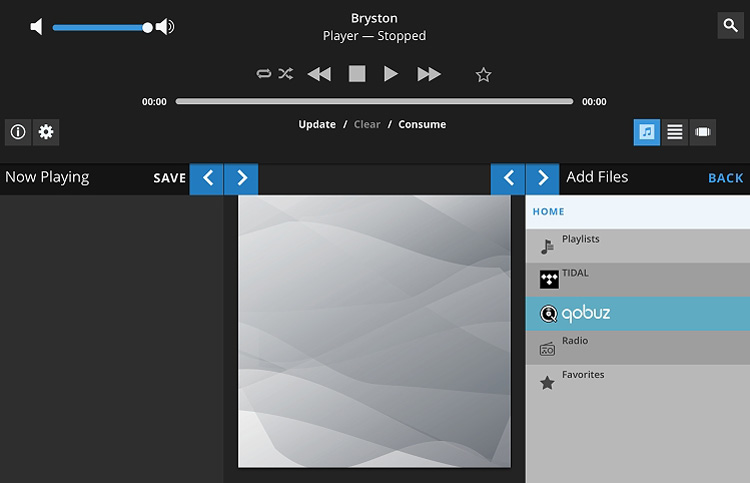Click the loud speaker volume icon

(x=165, y=27)
